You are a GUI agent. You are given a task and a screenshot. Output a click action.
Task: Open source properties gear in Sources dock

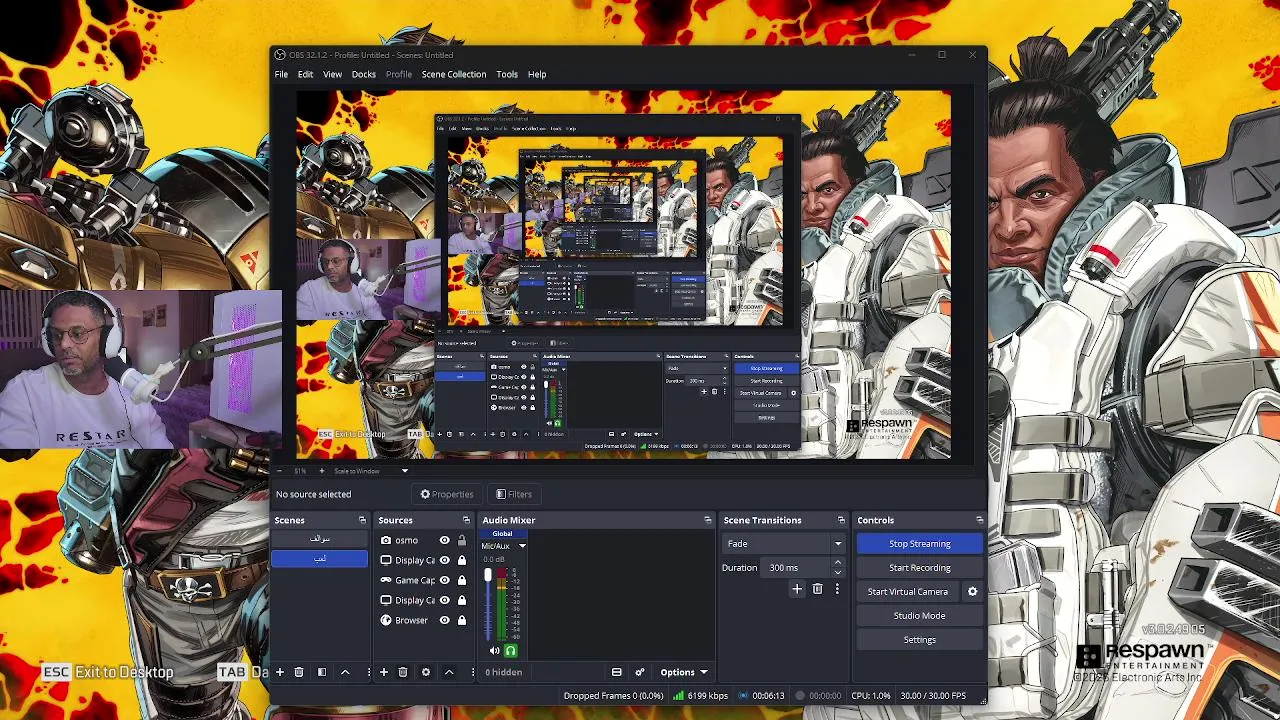coord(426,672)
